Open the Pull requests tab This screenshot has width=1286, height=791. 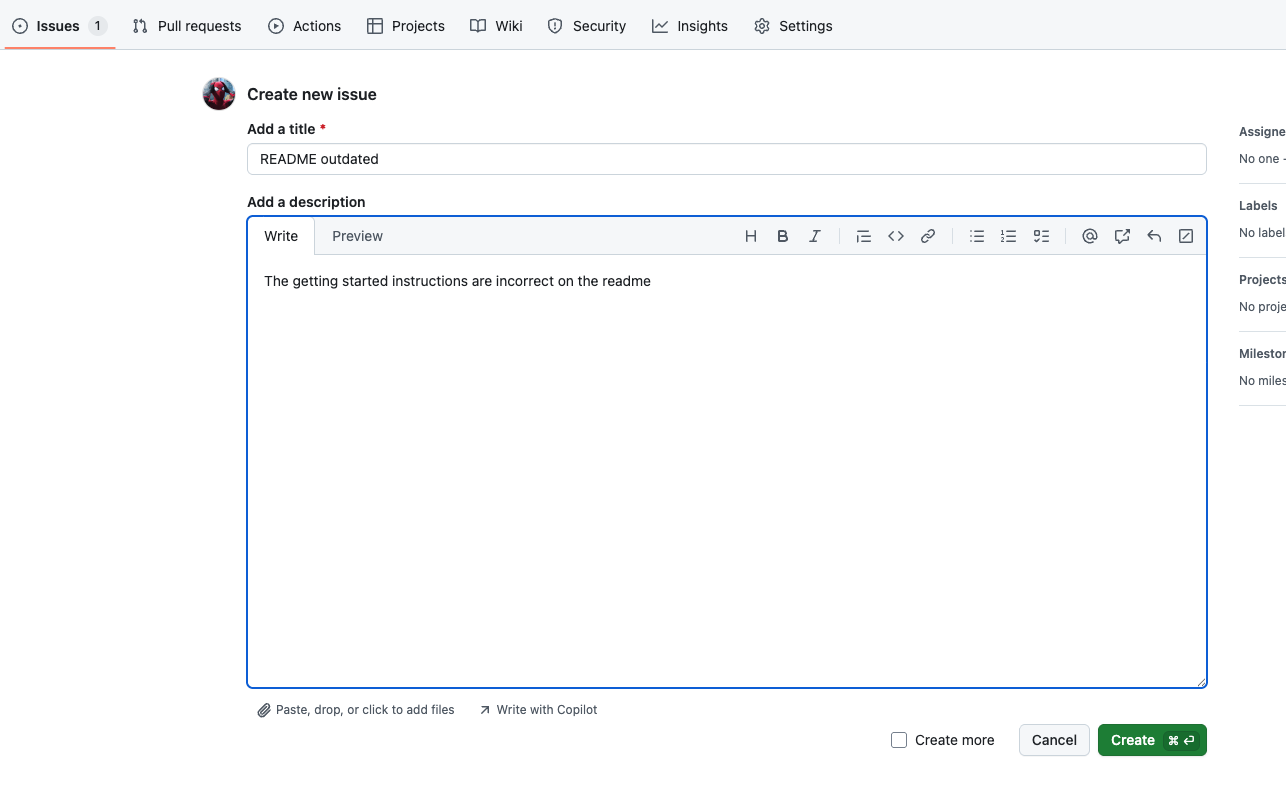[186, 26]
